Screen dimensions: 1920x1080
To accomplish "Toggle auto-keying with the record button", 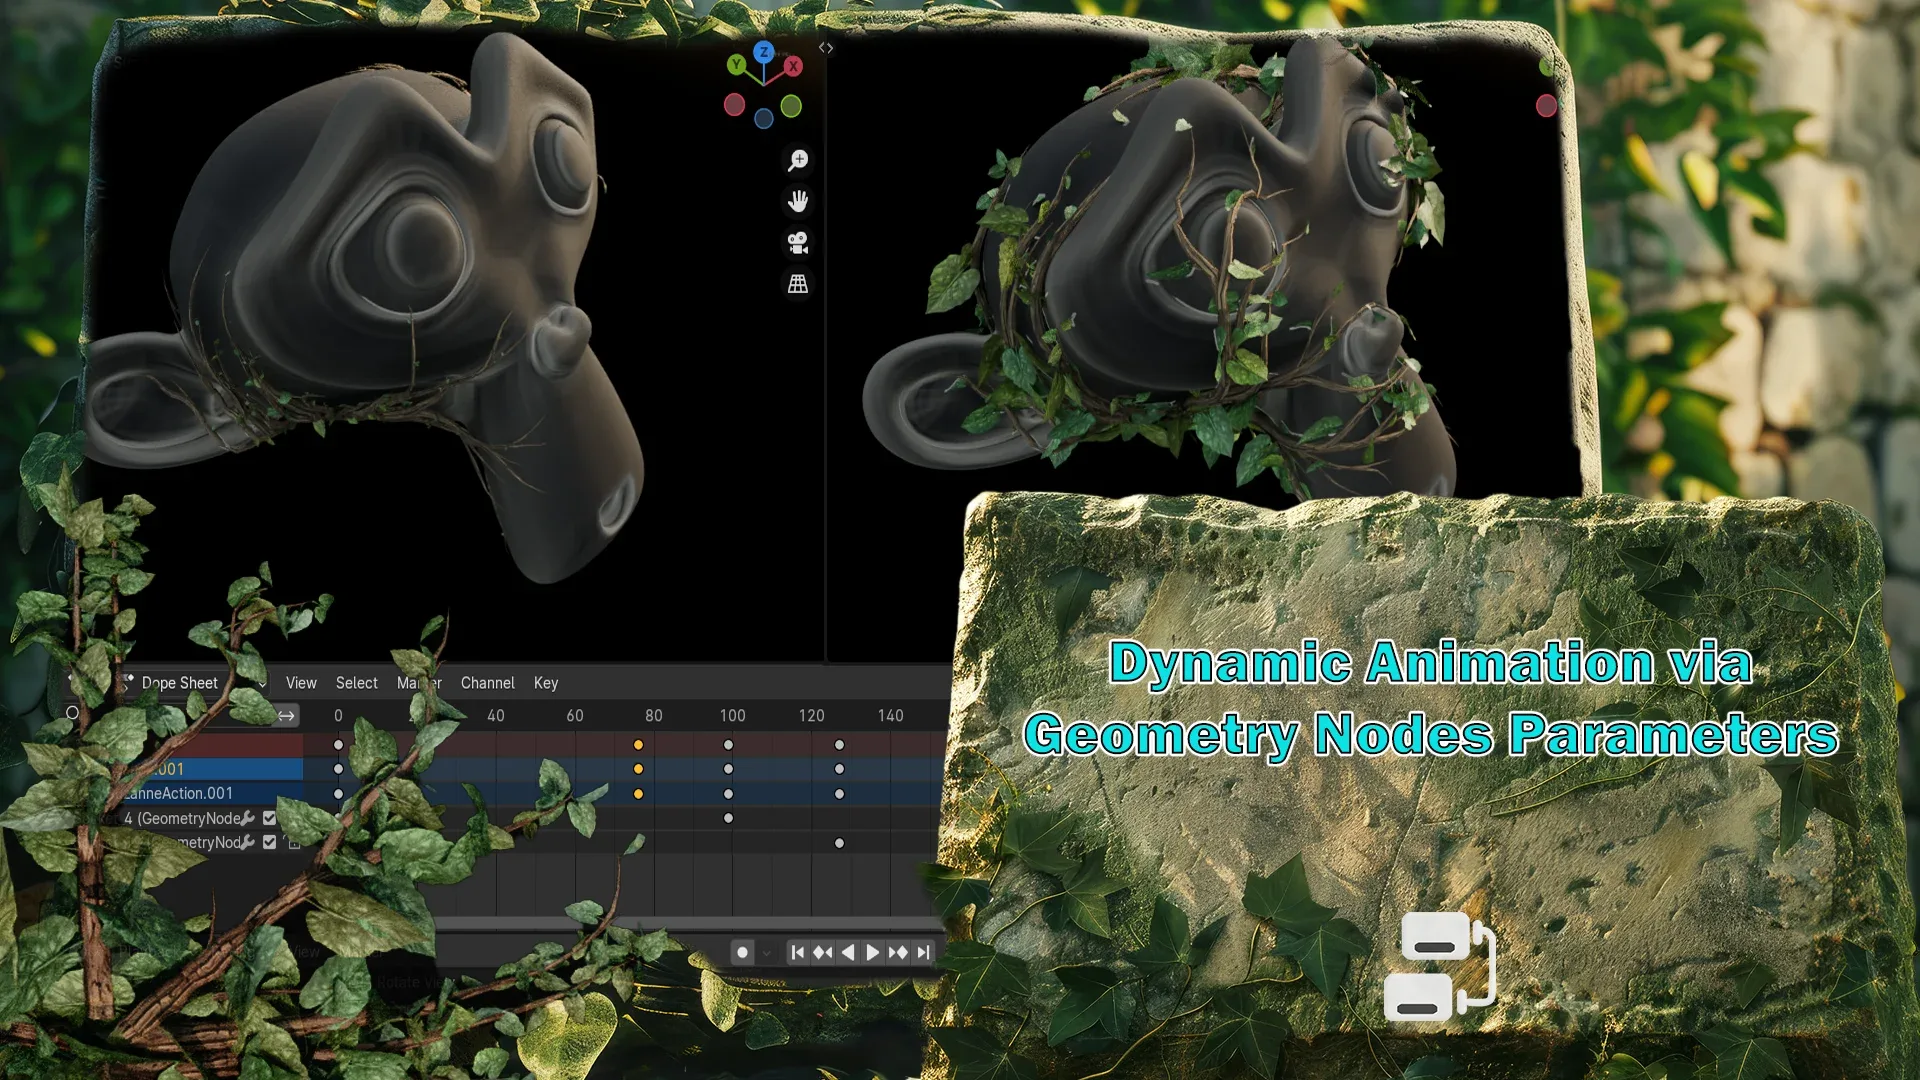I will [742, 952].
